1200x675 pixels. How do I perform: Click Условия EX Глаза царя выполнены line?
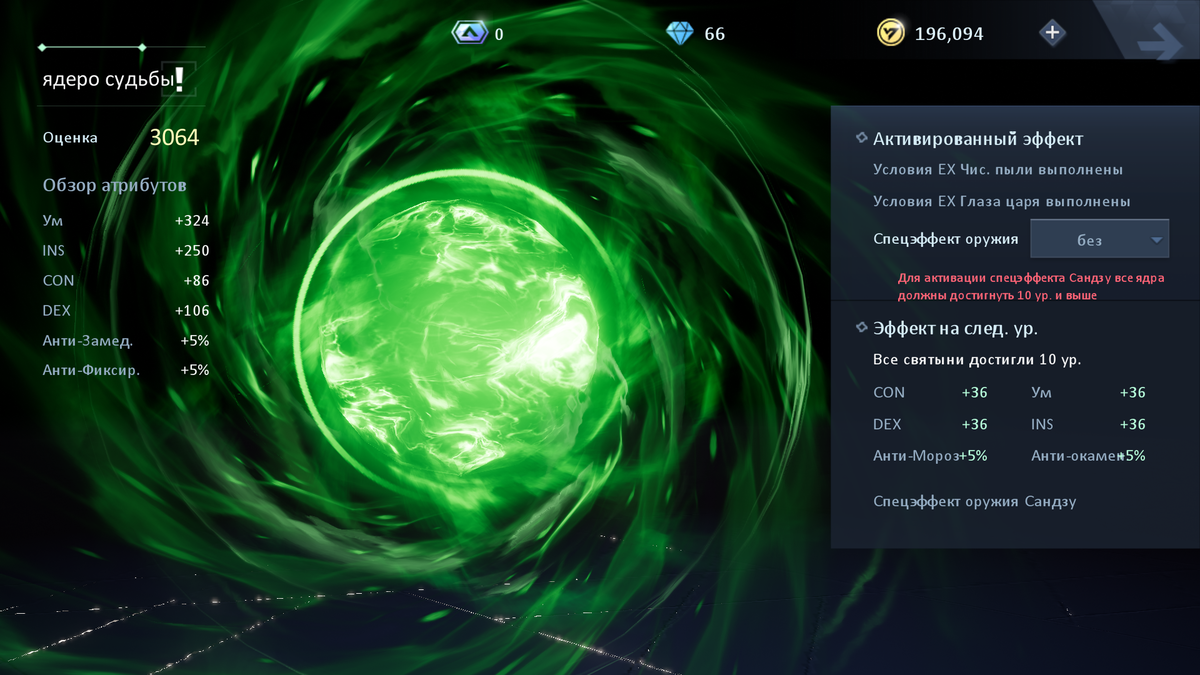1002,202
